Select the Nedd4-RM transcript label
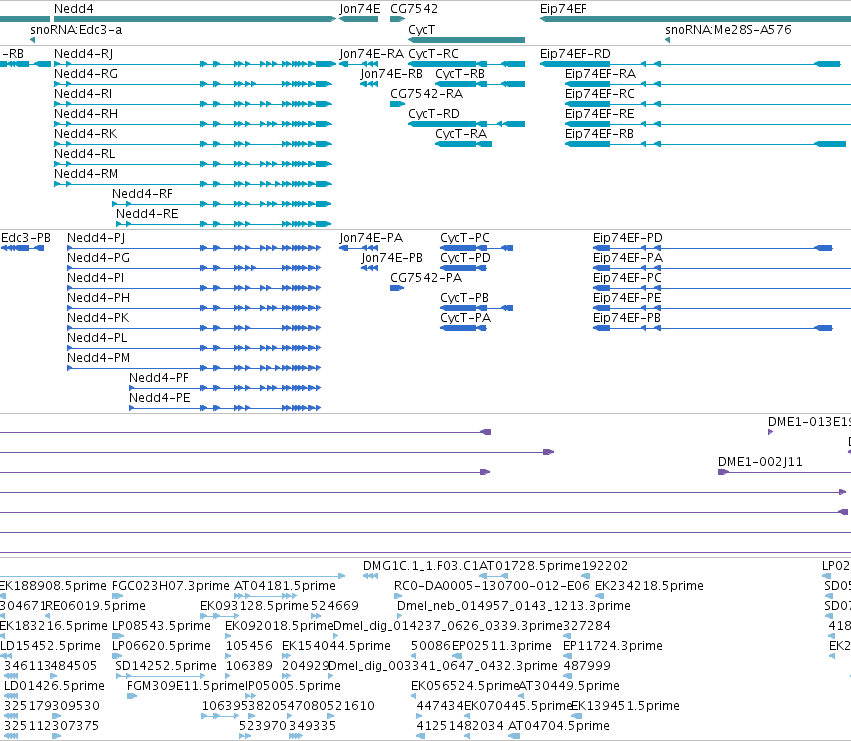 click(86, 174)
